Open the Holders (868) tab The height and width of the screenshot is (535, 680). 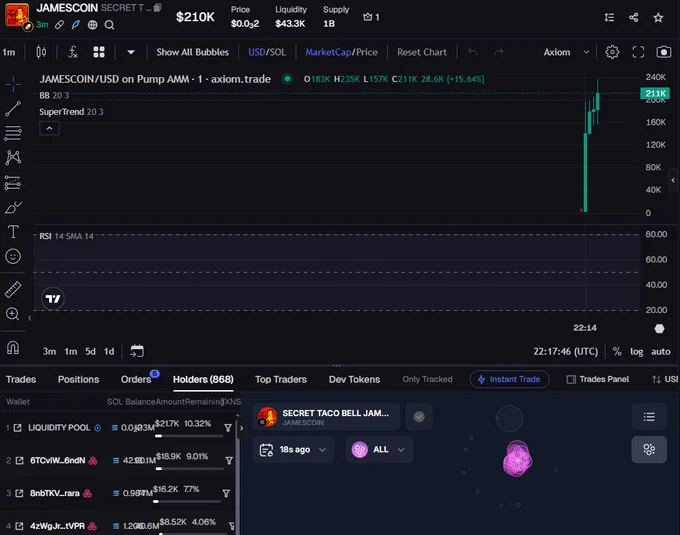pos(203,379)
